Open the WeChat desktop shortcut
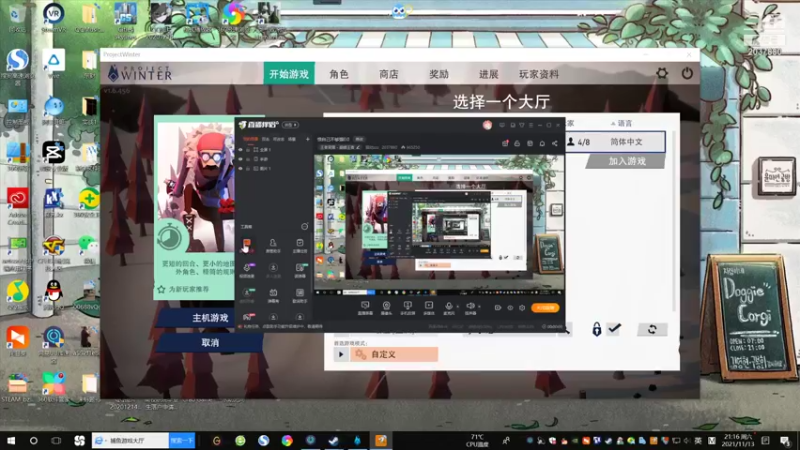 89,248
